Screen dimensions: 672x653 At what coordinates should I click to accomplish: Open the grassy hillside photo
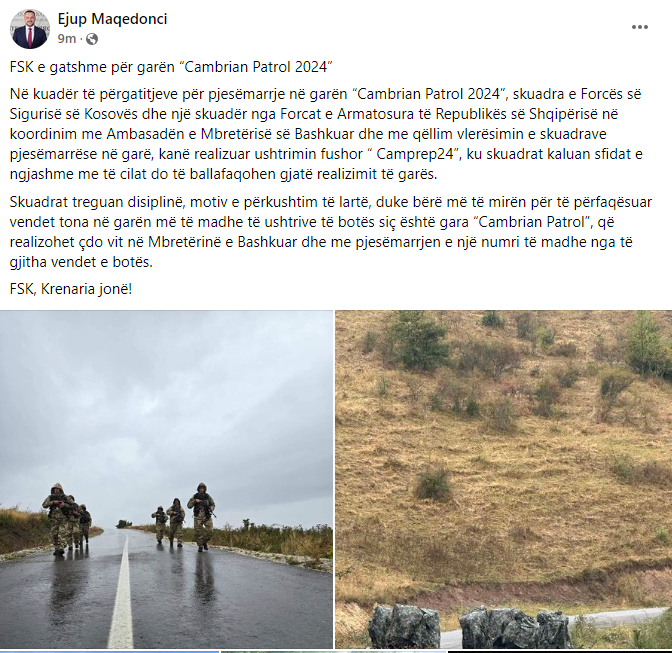coord(504,479)
